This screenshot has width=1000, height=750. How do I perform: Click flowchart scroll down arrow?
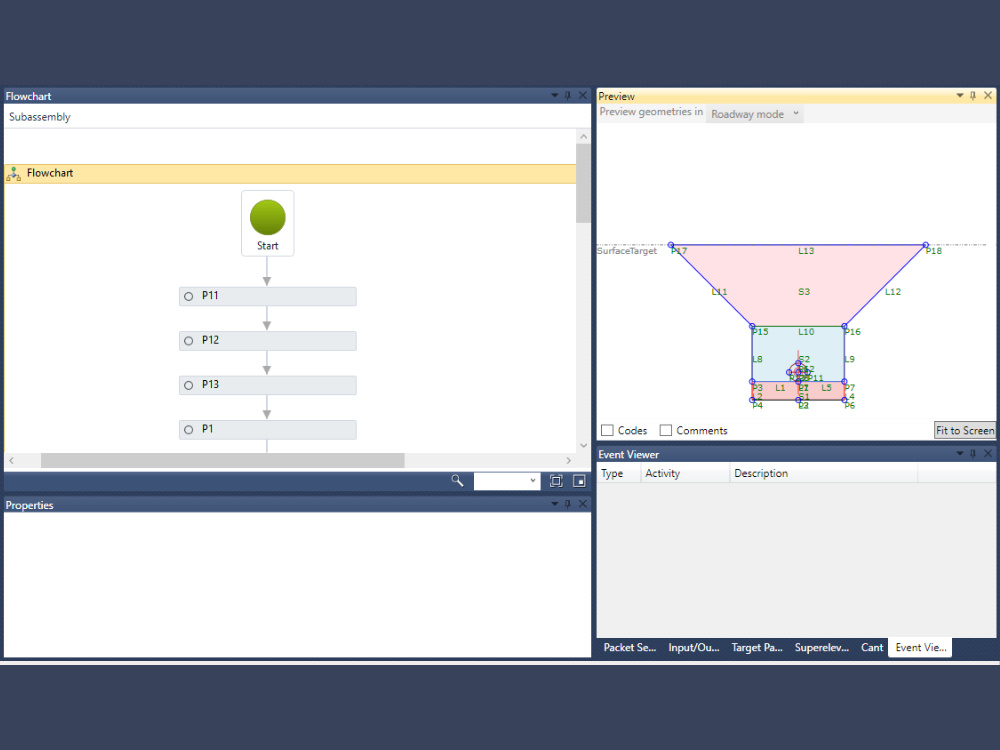[583, 445]
